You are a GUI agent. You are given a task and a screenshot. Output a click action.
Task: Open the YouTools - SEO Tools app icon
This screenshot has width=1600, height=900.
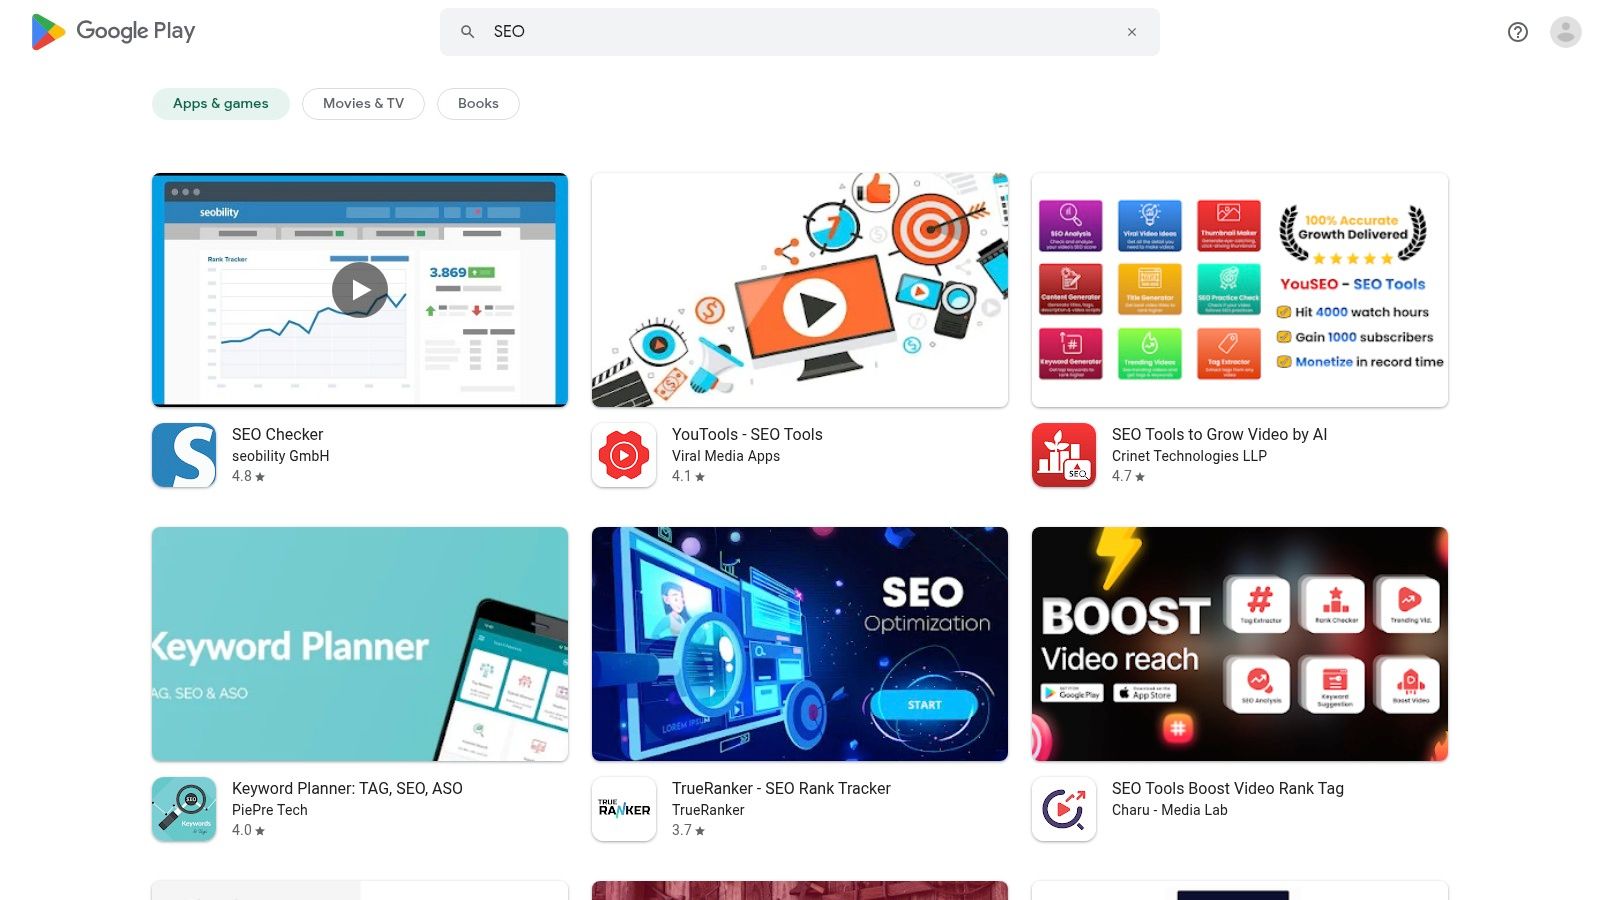tap(624, 455)
